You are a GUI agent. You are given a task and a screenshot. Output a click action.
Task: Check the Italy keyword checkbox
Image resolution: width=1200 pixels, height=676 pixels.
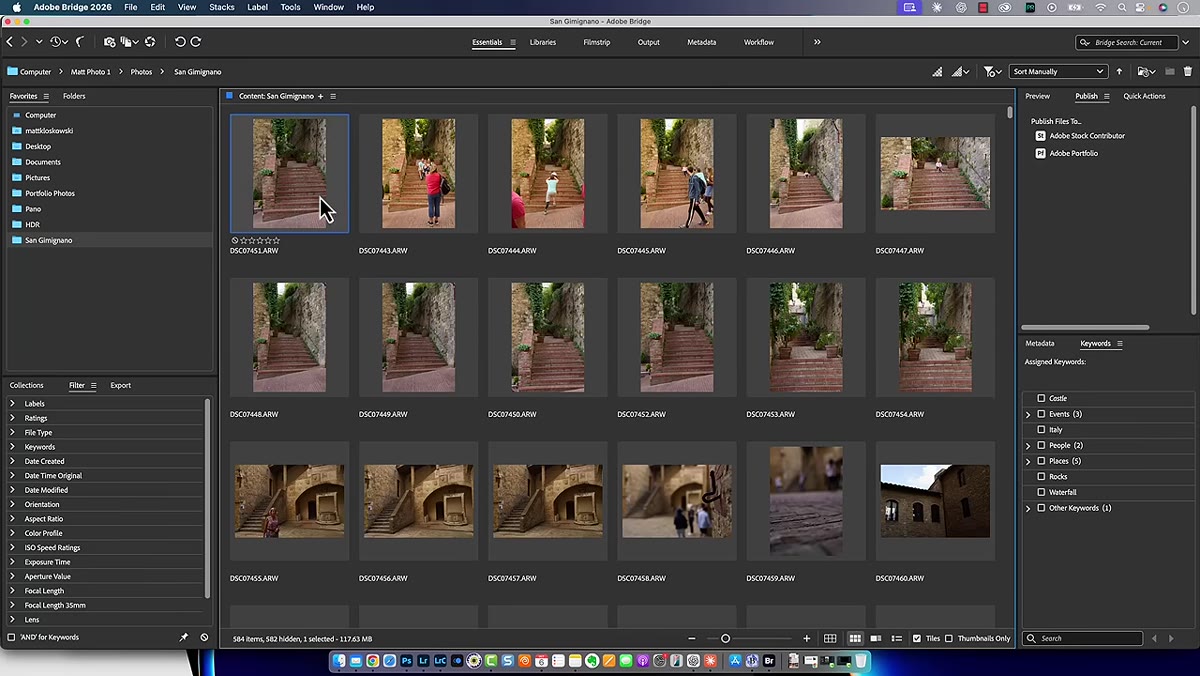(x=1041, y=430)
